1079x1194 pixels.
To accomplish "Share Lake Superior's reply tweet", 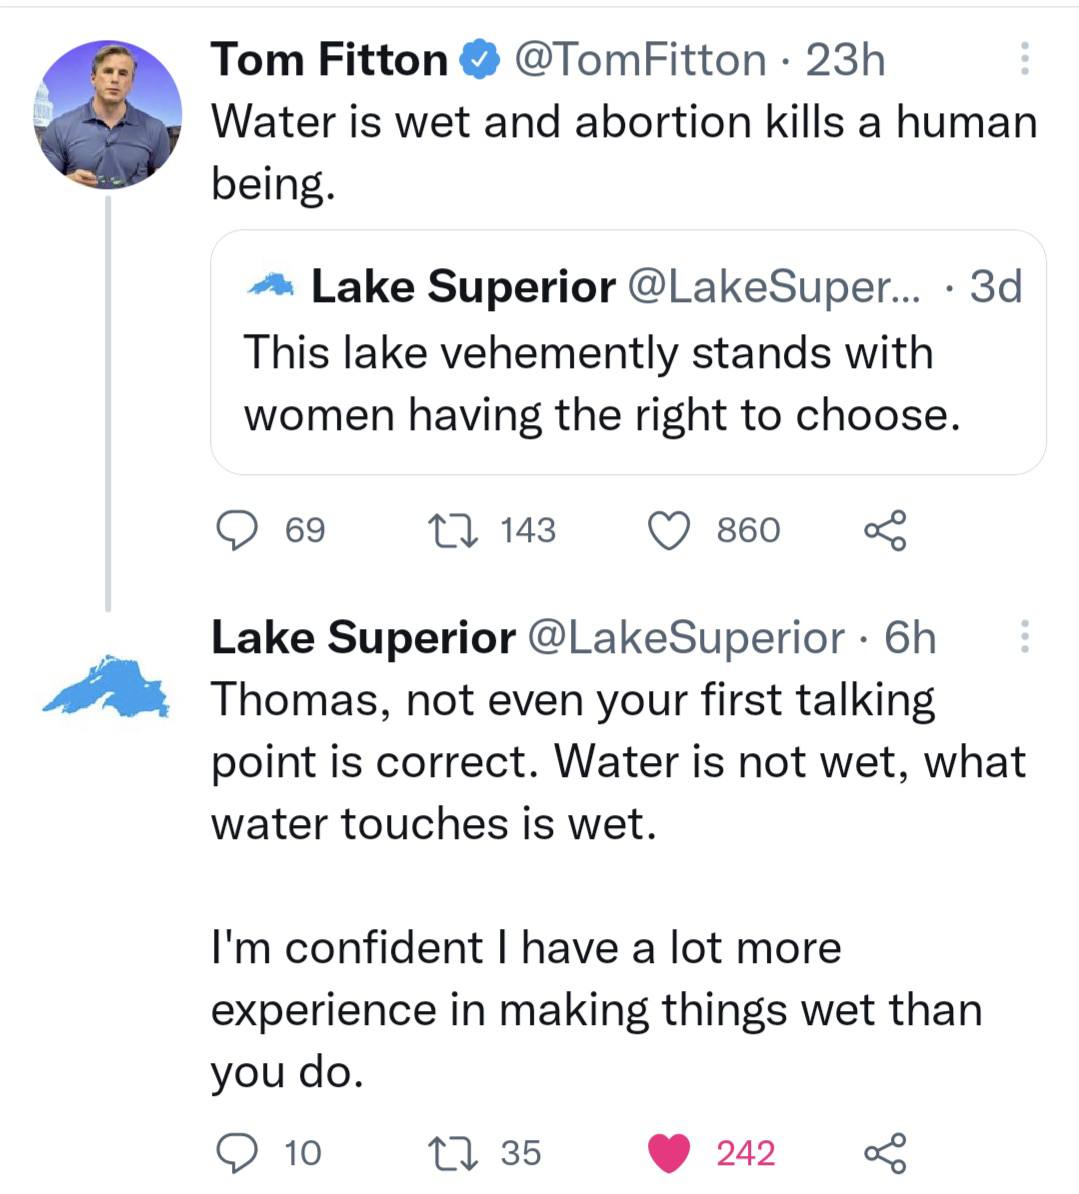I will tap(884, 1152).
